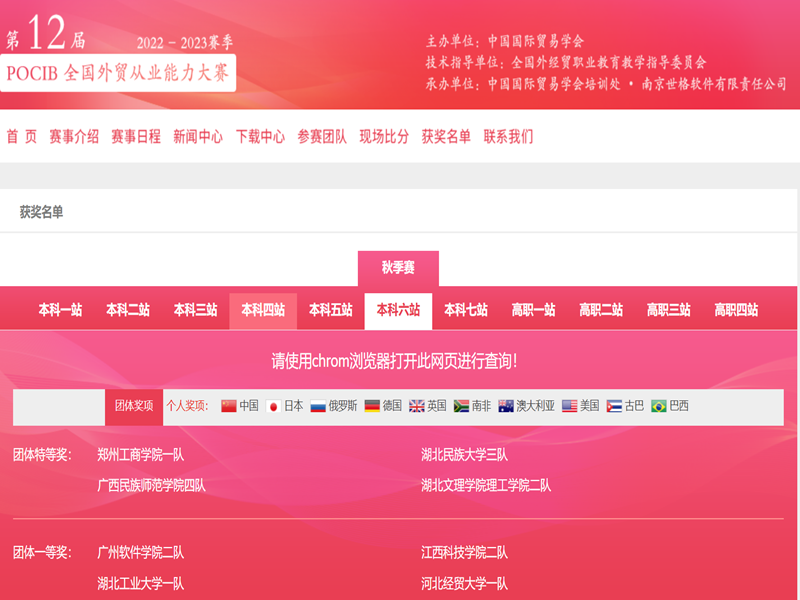The height and width of the screenshot is (600, 800).
Task: Open 新闻中心 menu item
Action: pyautogui.click(x=198, y=137)
